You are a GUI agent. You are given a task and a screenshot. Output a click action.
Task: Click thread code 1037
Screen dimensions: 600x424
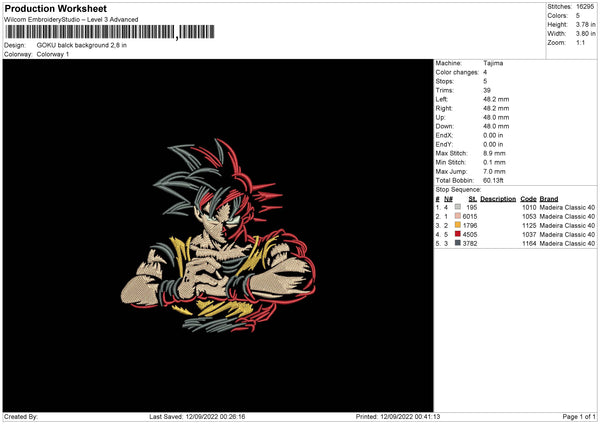(x=529, y=235)
